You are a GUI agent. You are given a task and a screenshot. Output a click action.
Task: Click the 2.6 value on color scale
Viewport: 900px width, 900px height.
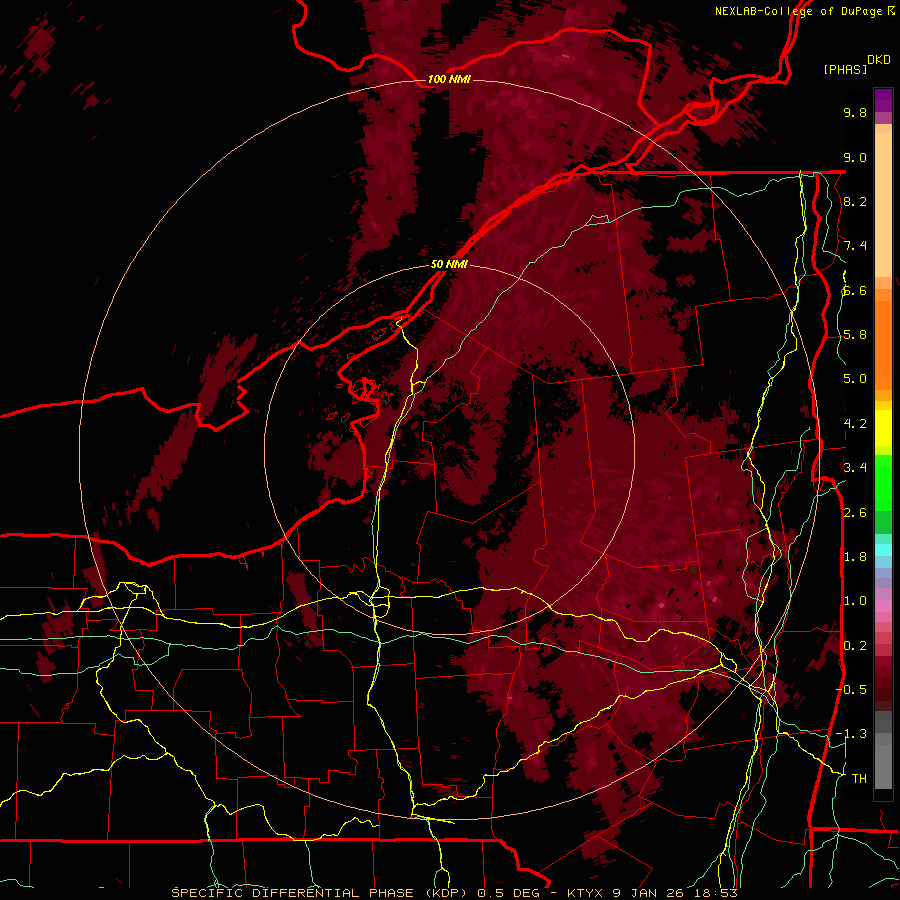[855, 513]
